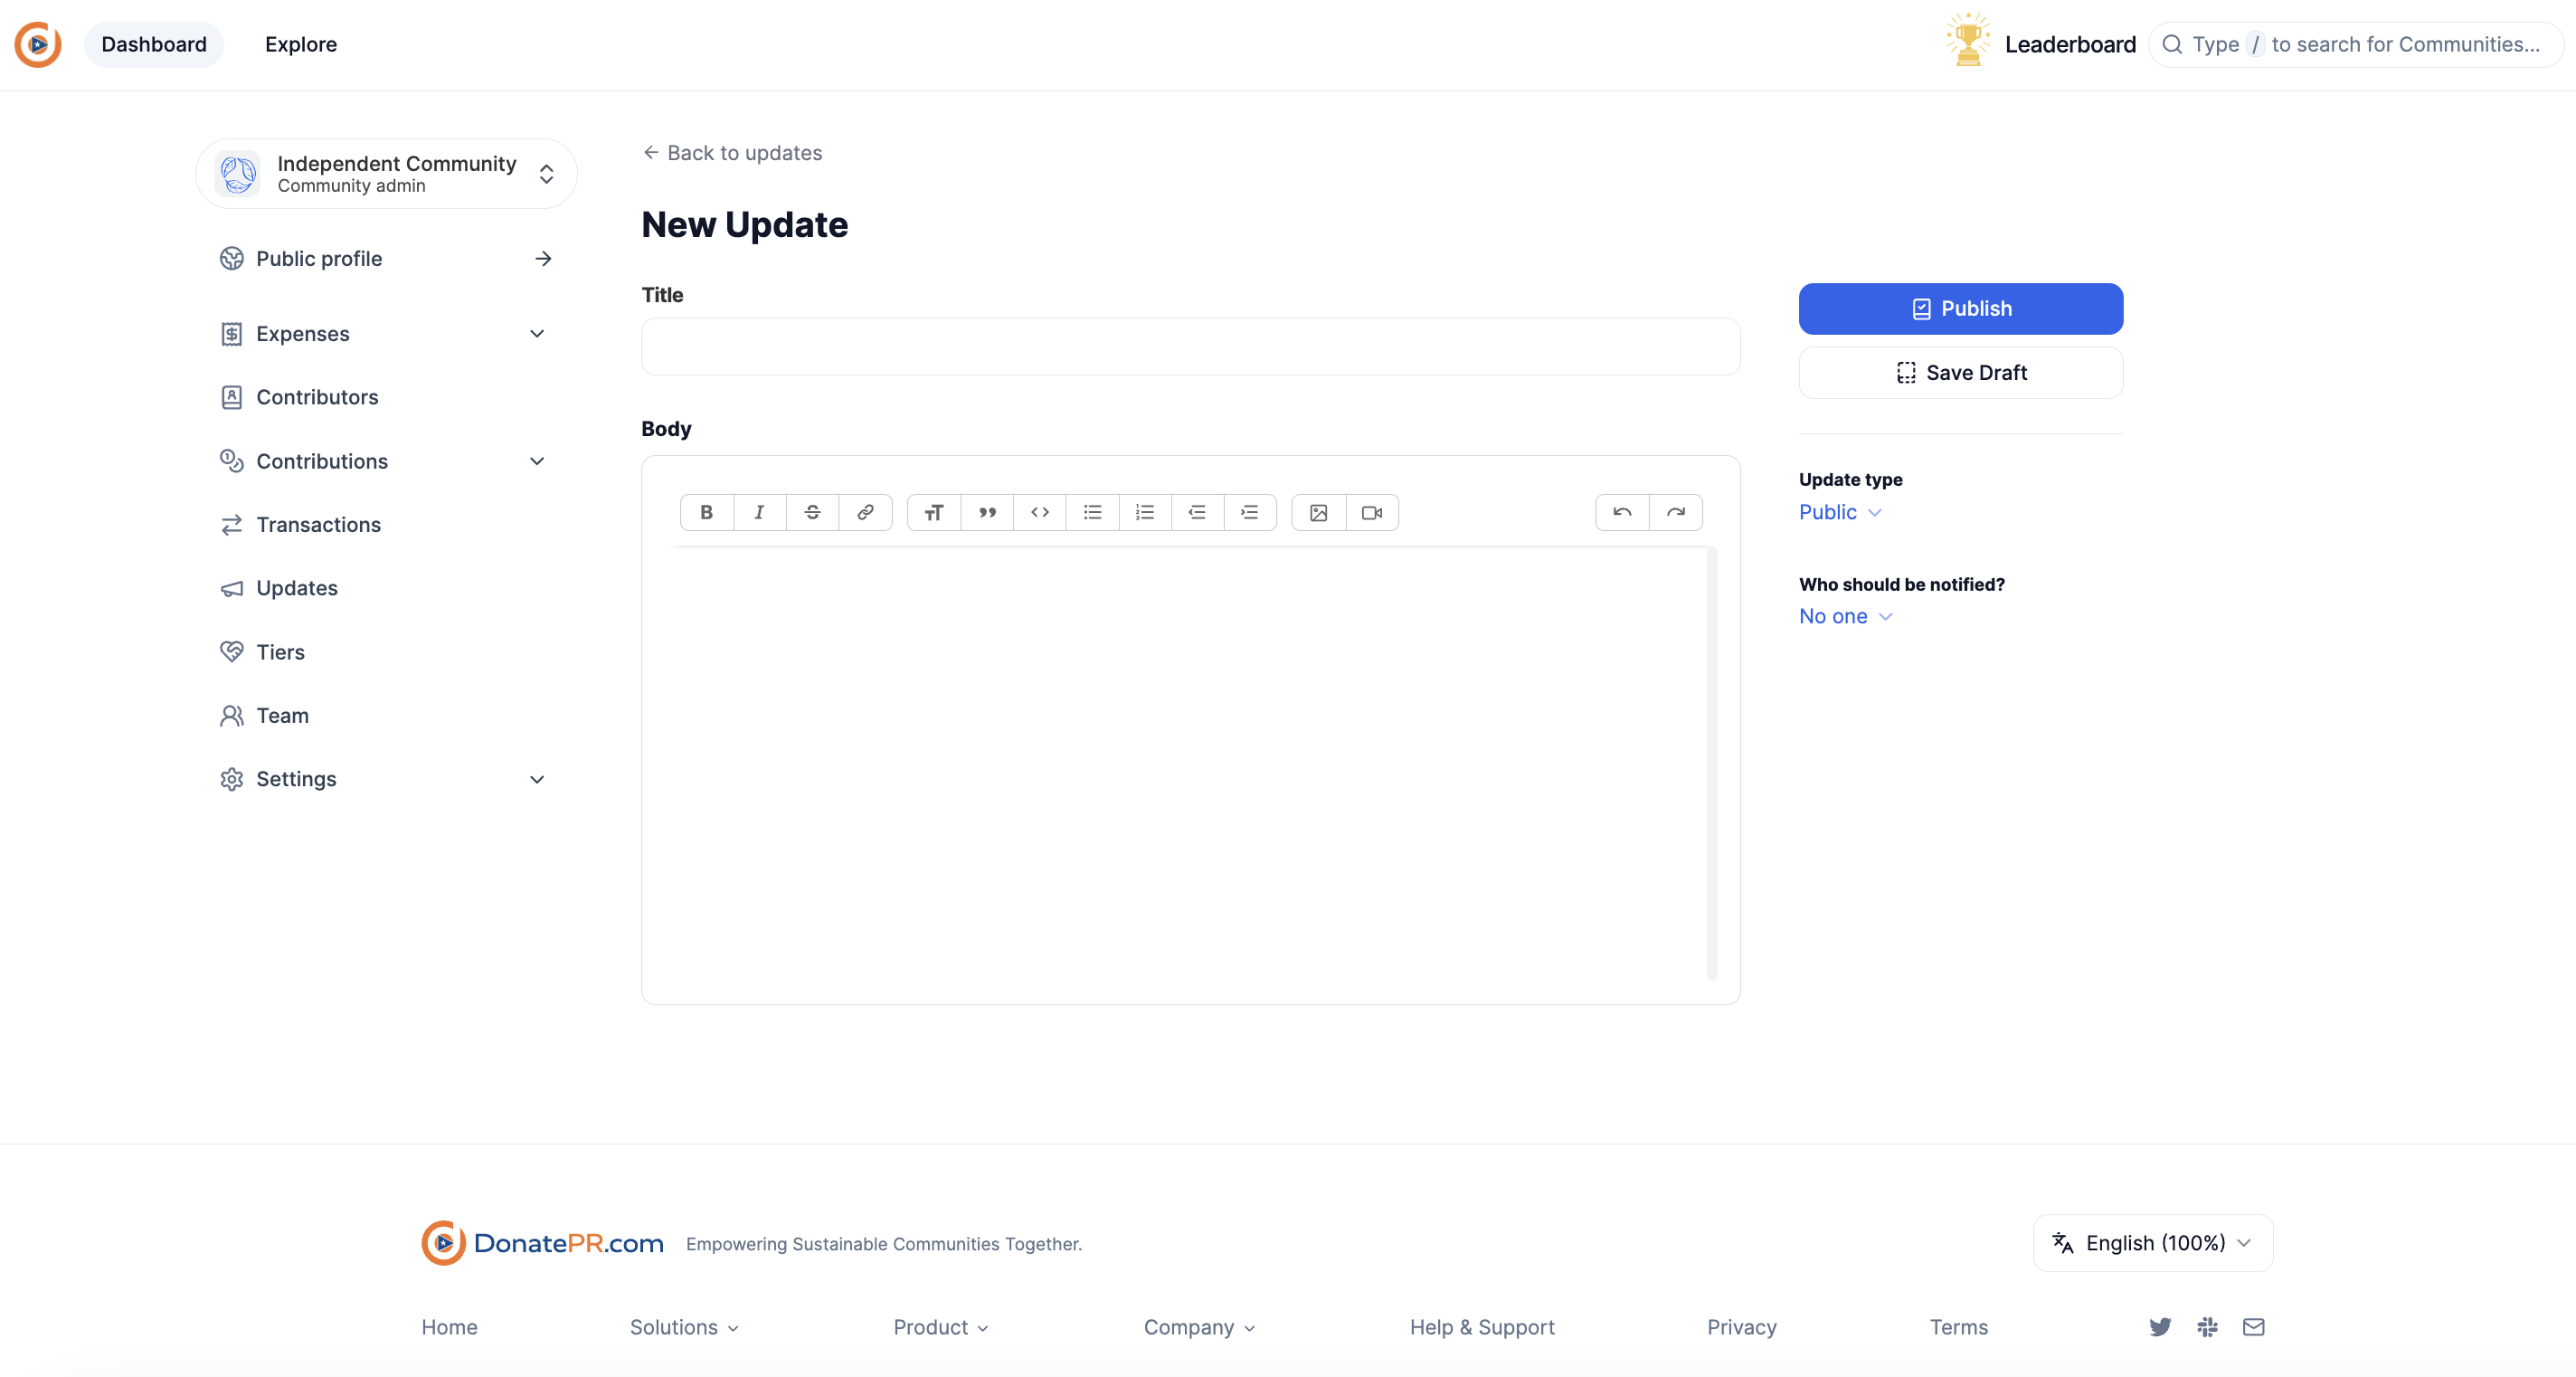Image resolution: width=2576 pixels, height=1377 pixels.
Task: Open the Explore tab
Action: [x=300, y=44]
